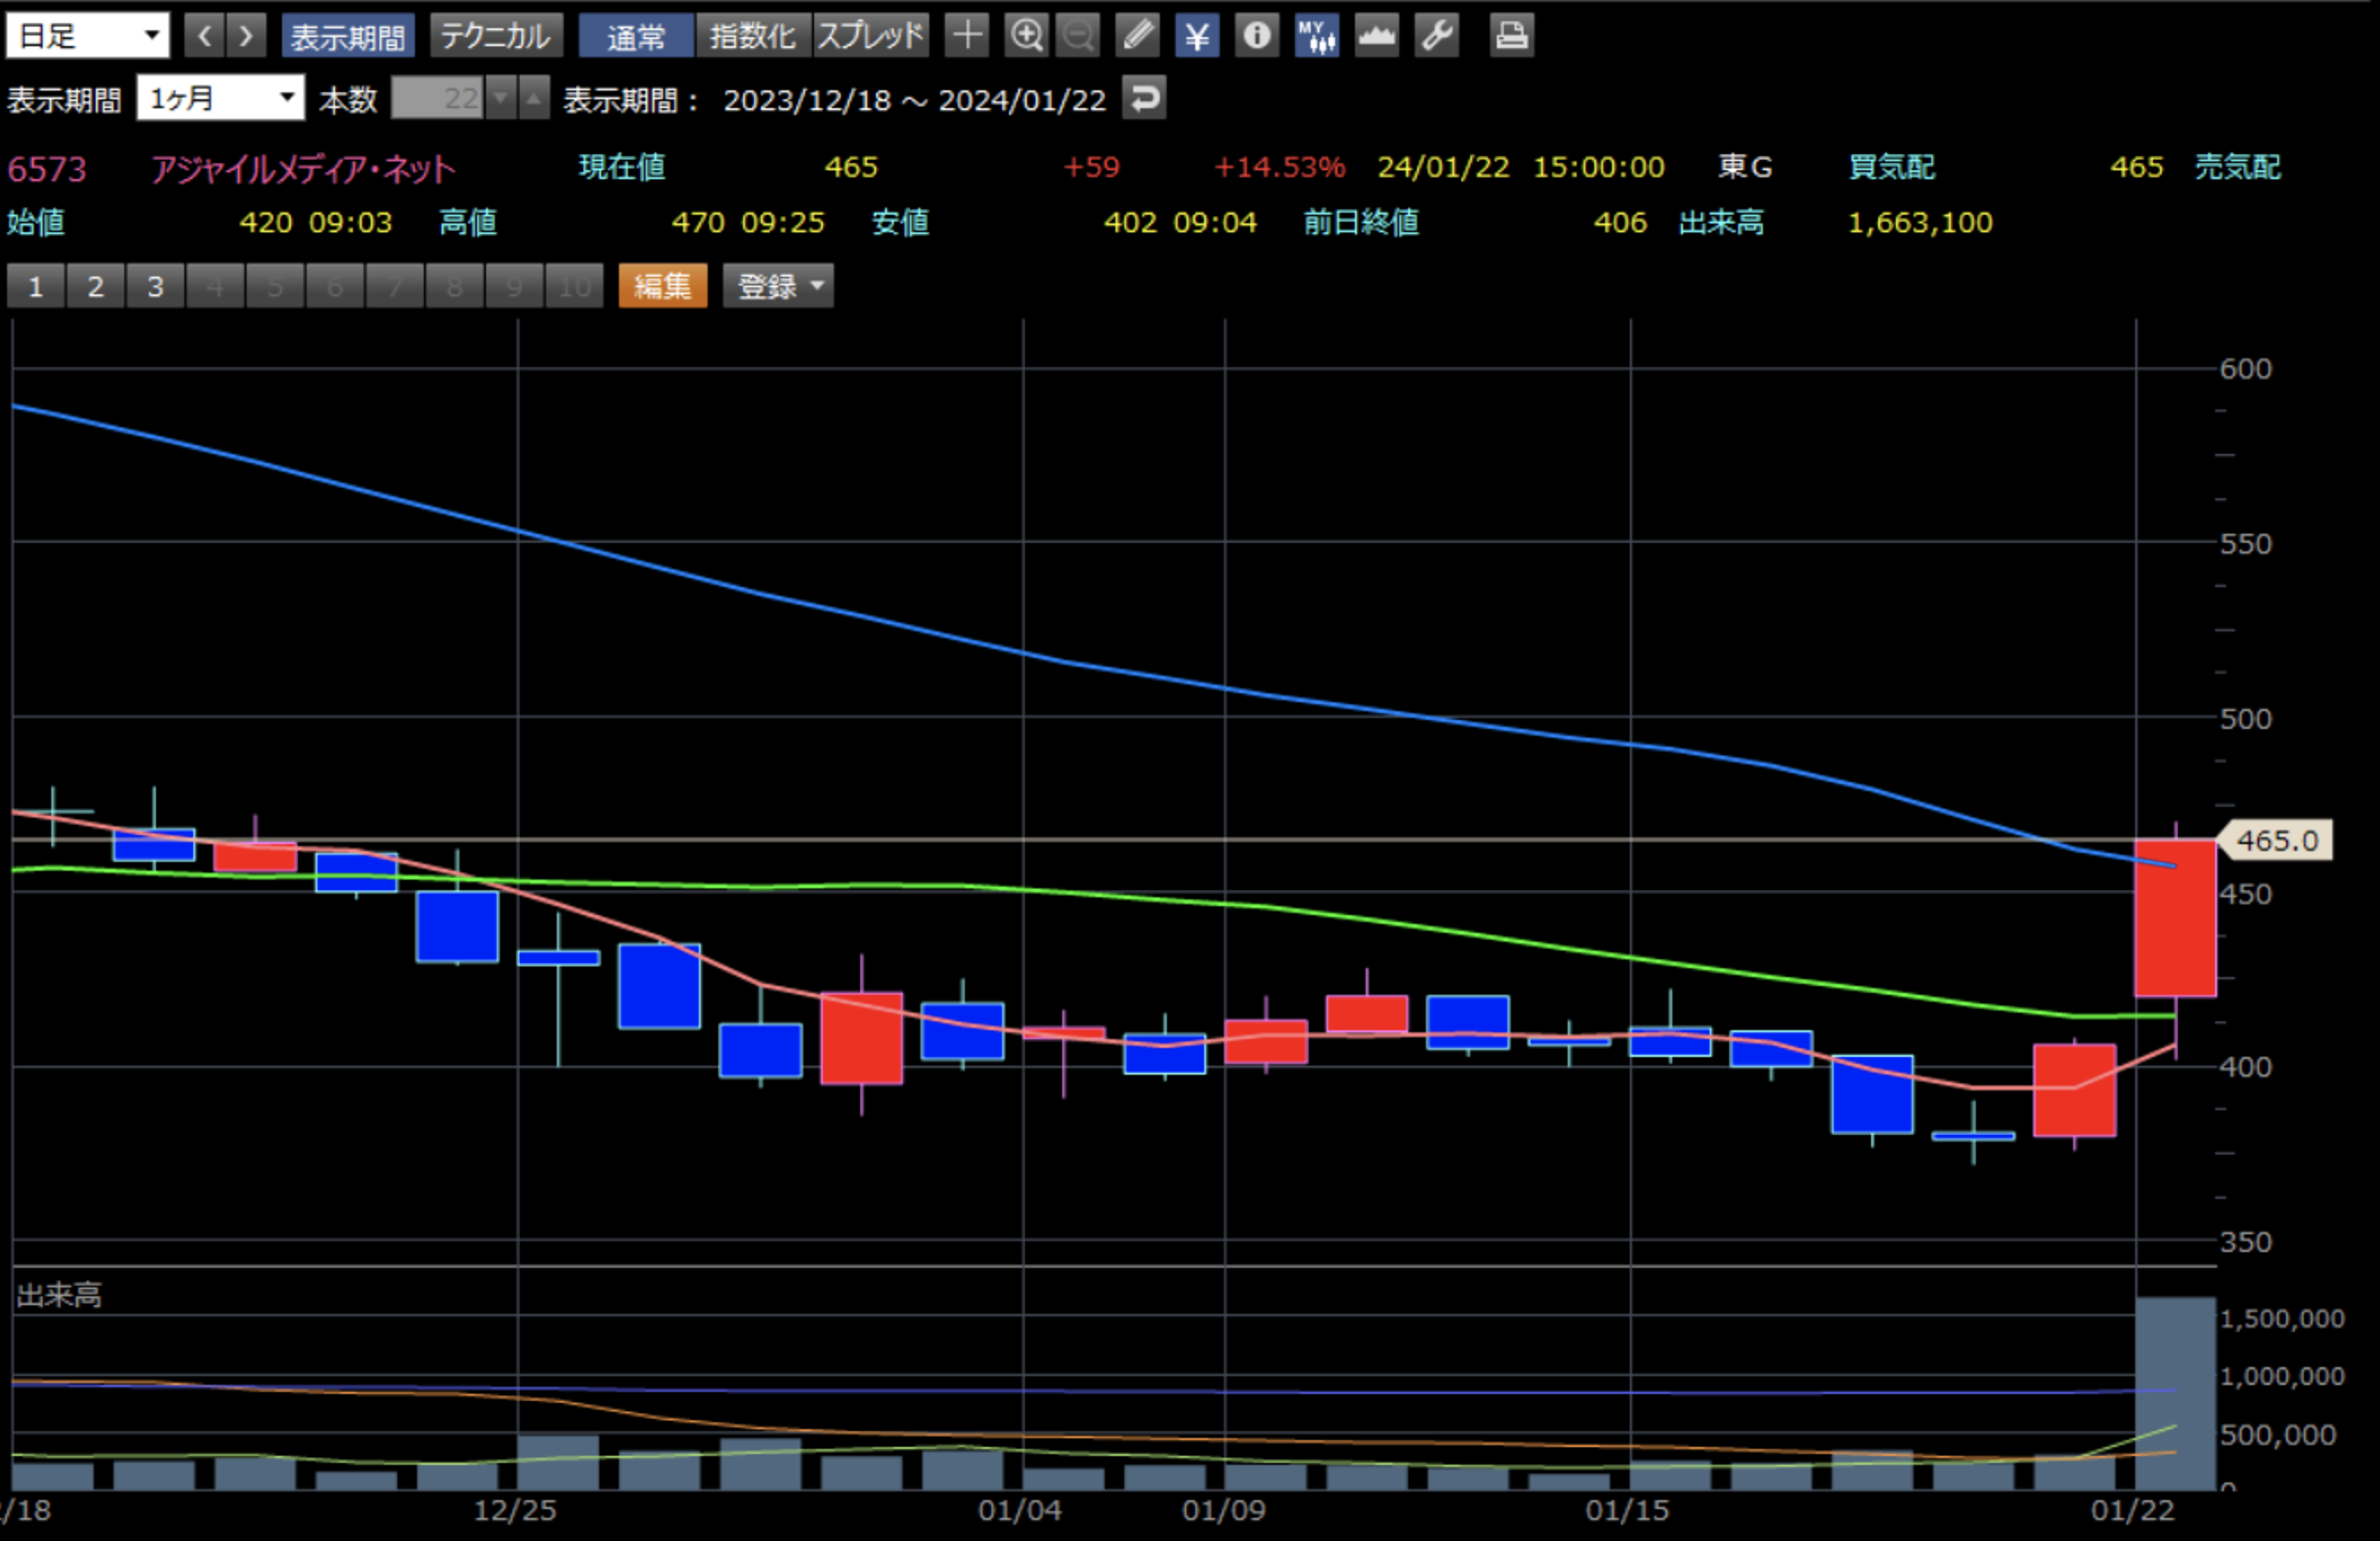Zoom in with the magnifier plus icon
The width and height of the screenshot is (2380, 1541).
(1026, 36)
